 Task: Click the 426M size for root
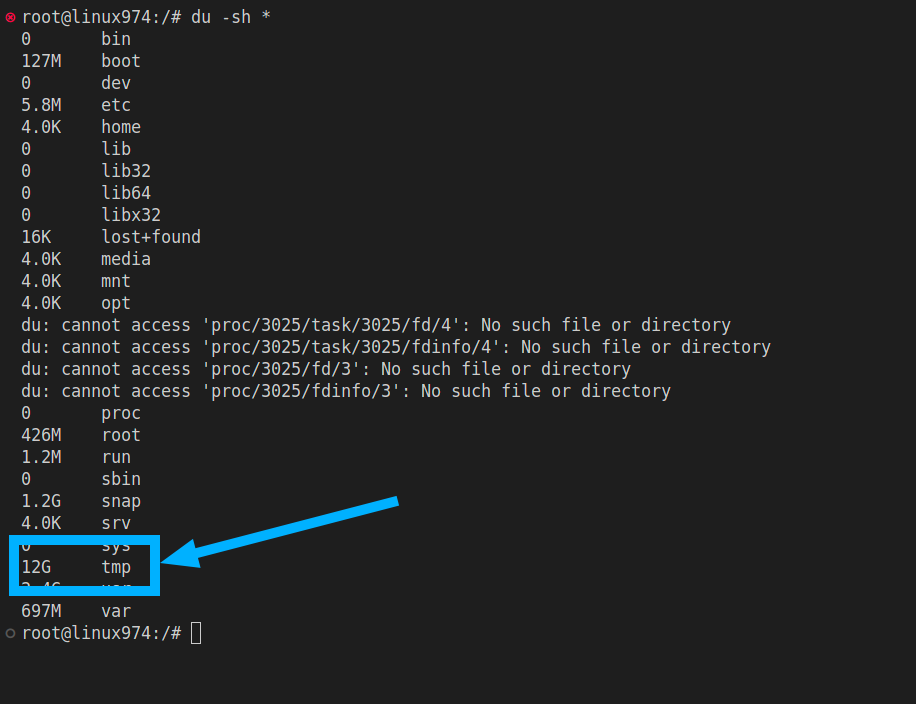click(x=41, y=435)
